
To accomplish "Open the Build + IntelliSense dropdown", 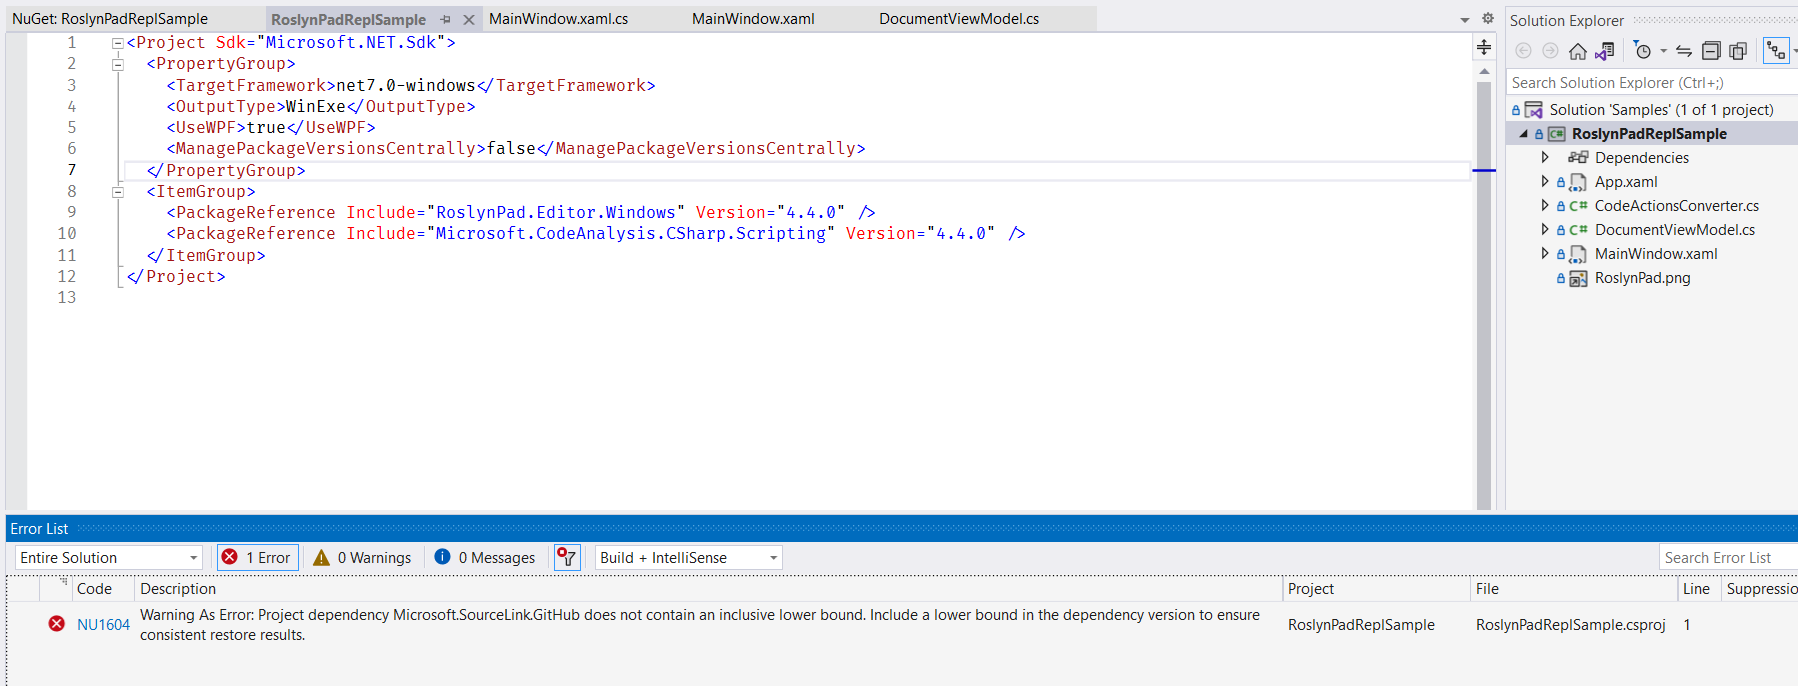I will click(689, 558).
